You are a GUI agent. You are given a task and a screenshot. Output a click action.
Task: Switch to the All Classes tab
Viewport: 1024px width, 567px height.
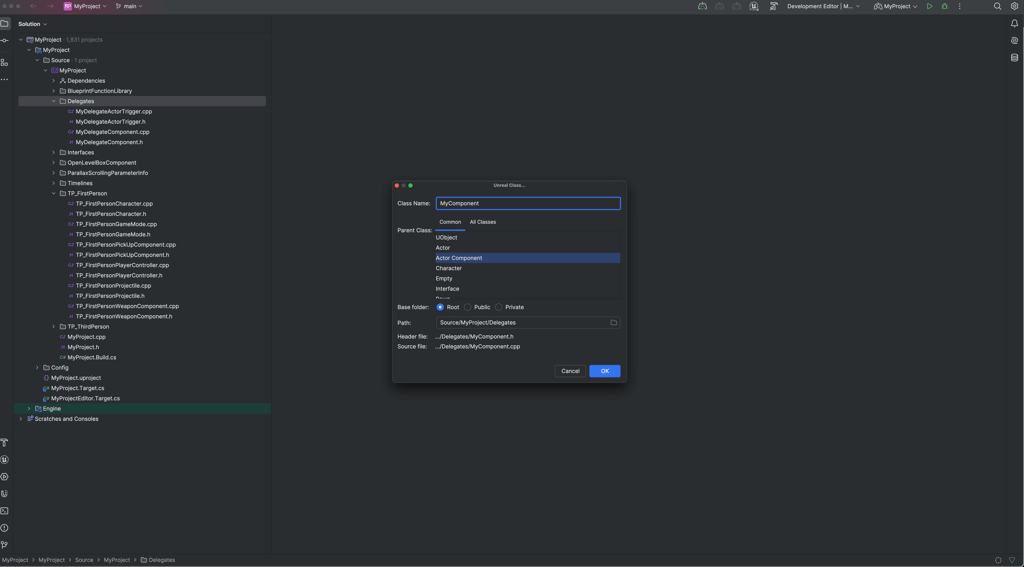click(x=483, y=222)
